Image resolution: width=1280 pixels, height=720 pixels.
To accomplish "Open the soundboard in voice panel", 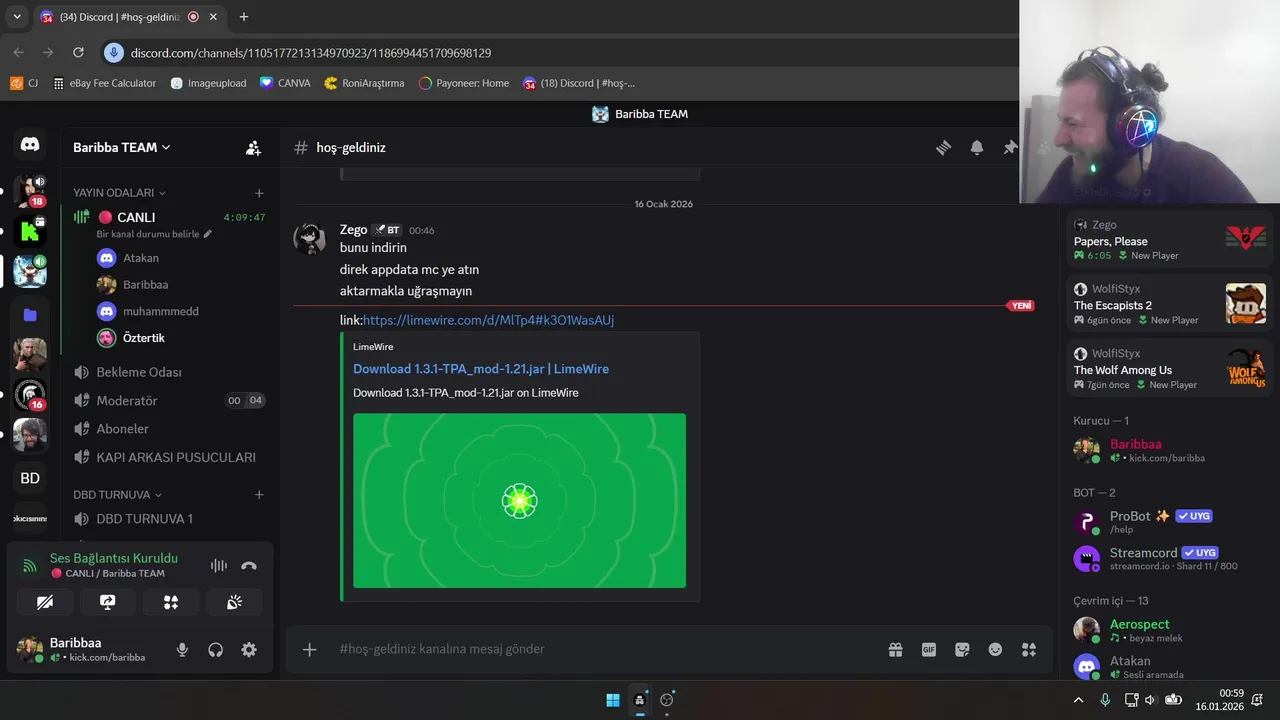I will [234, 602].
